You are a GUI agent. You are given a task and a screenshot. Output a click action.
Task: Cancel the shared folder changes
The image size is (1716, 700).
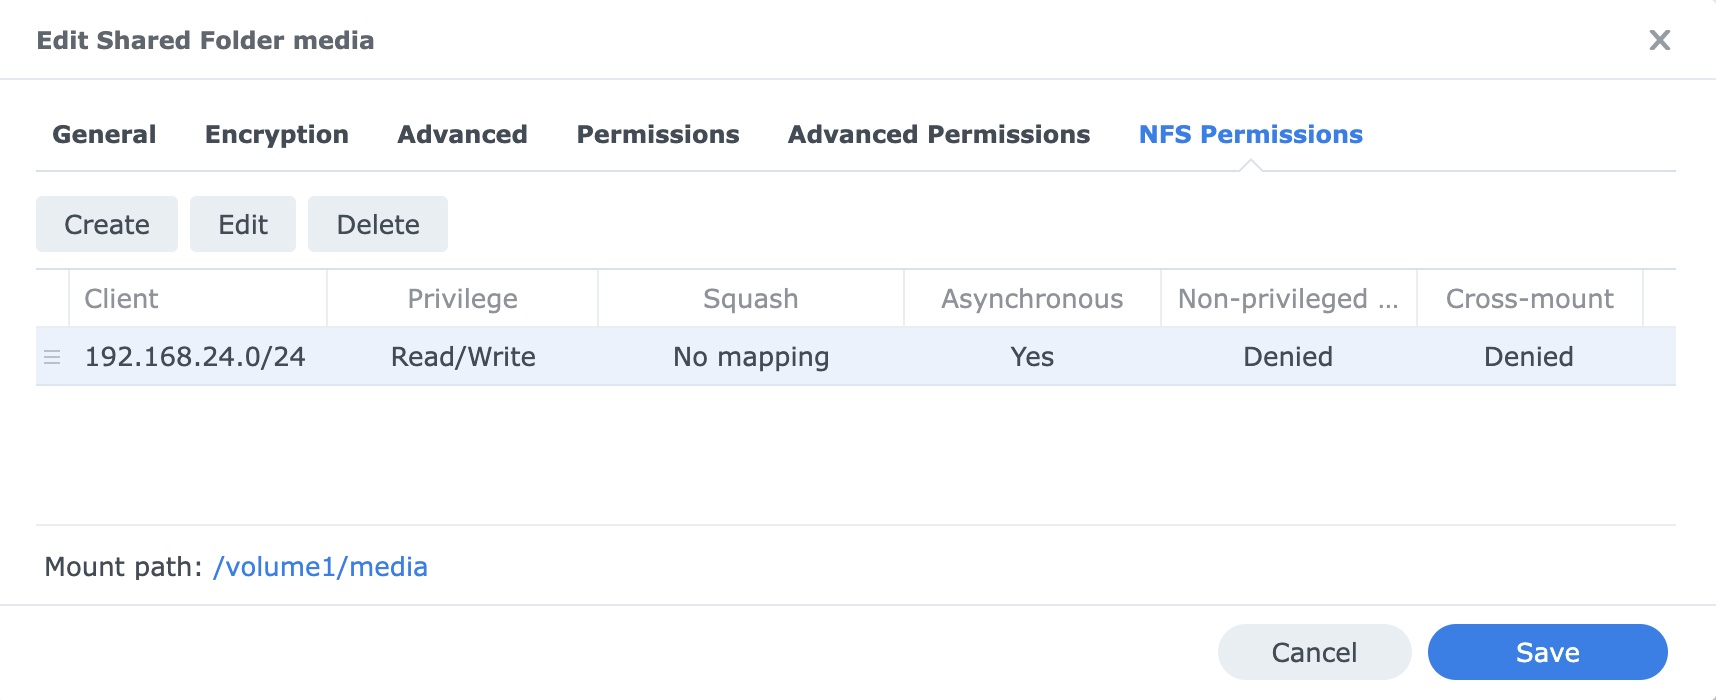pyautogui.click(x=1313, y=653)
